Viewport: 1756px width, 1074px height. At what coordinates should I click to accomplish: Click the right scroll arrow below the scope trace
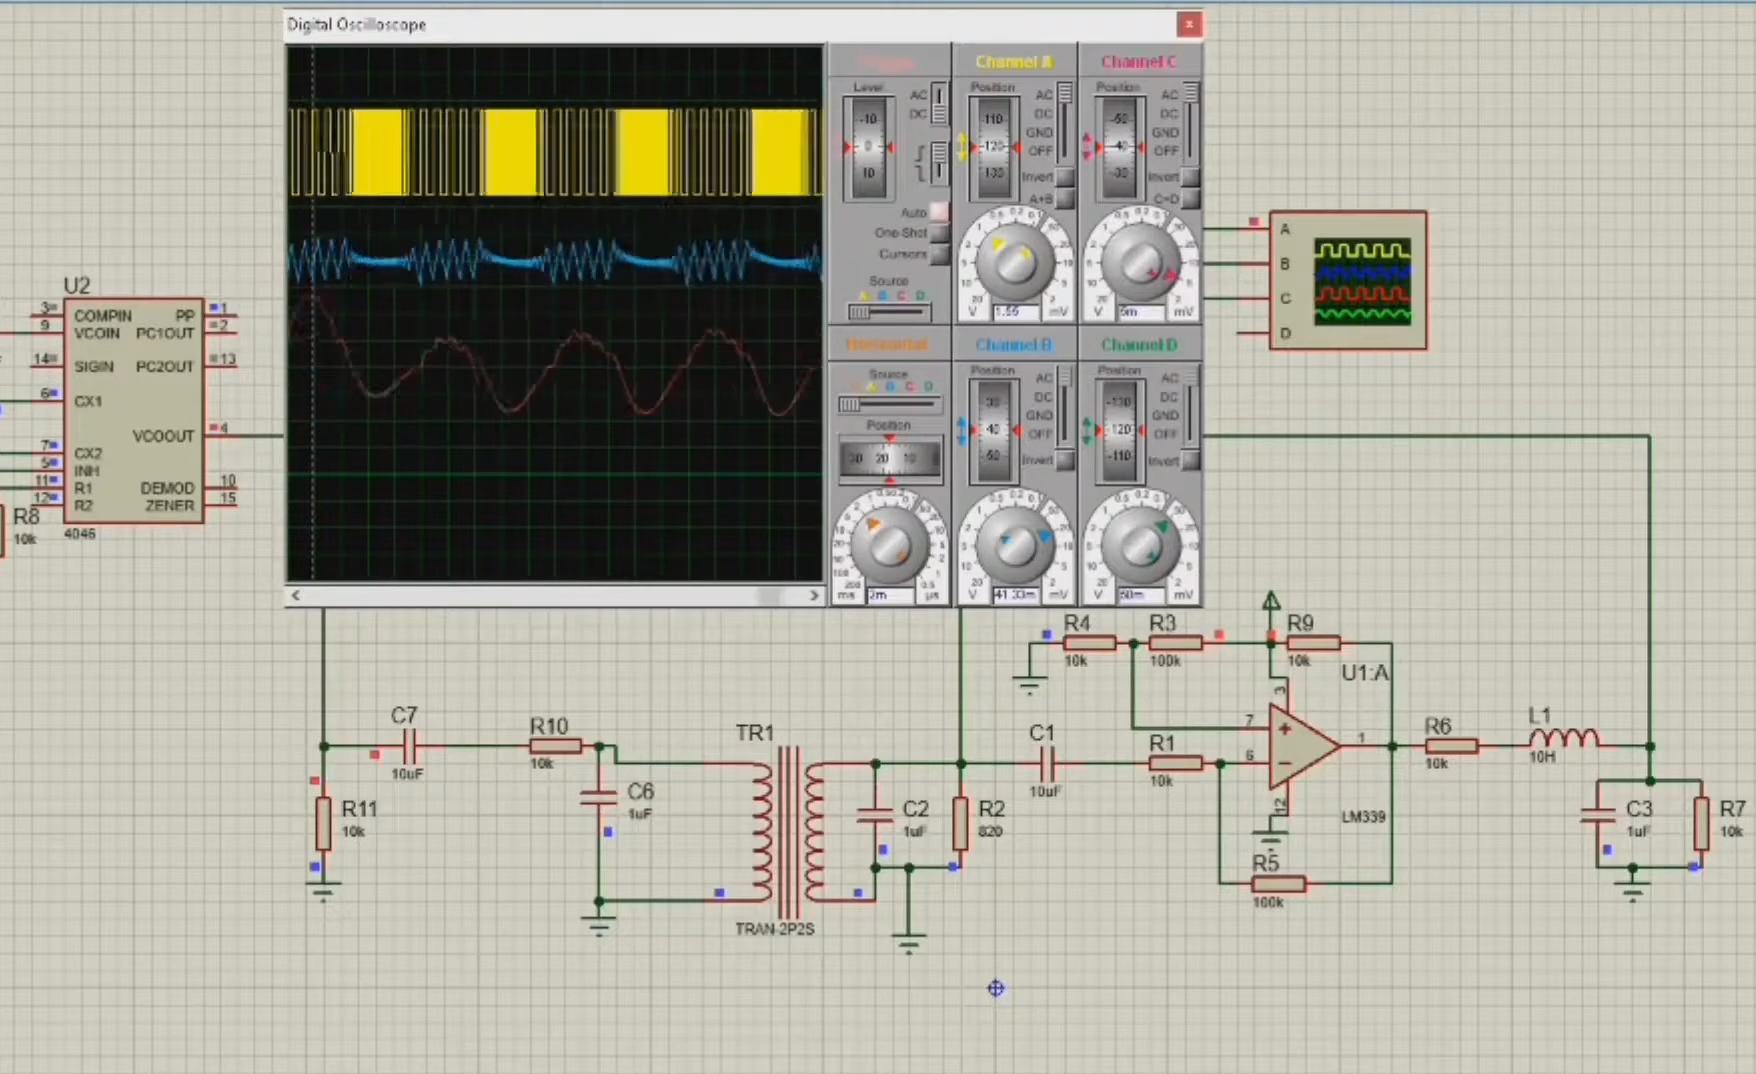point(815,595)
